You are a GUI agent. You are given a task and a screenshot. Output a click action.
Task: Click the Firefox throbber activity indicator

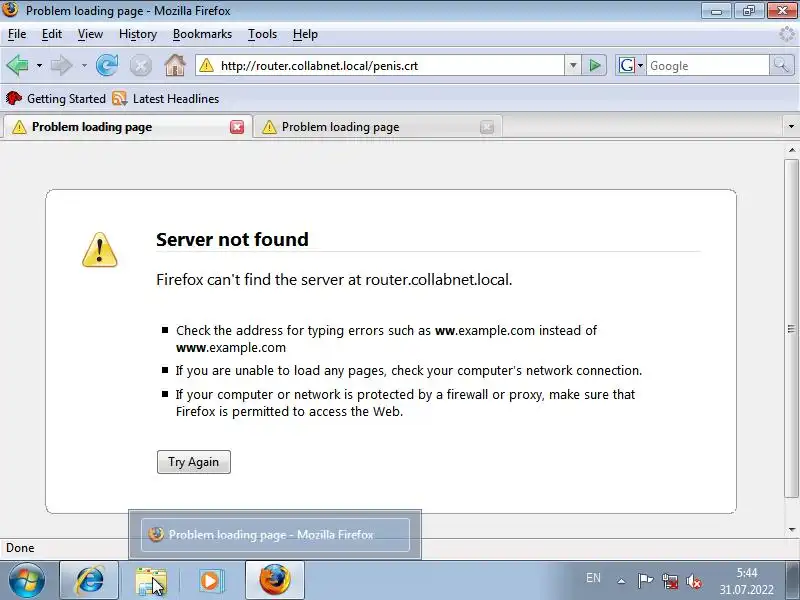pyautogui.click(x=787, y=34)
